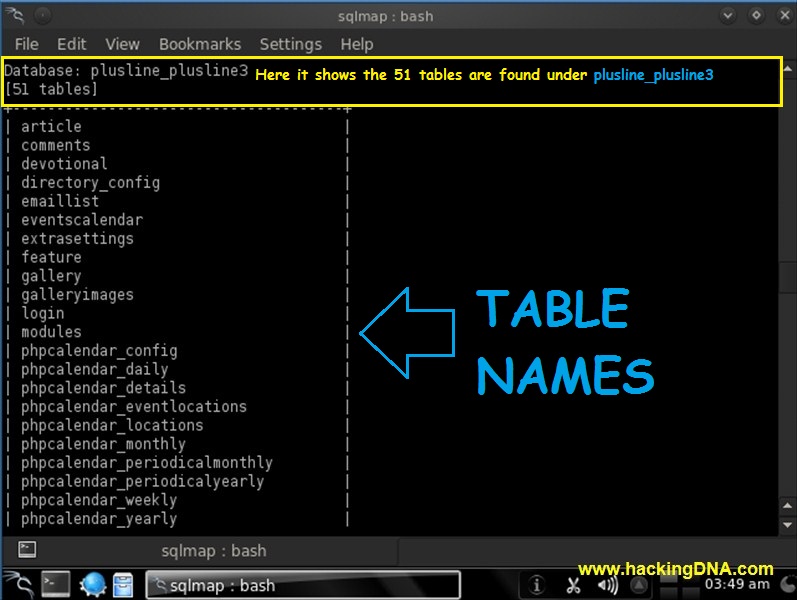Screen dimensions: 797x600
Task: Click the 'directory_config' table name
Action: pyautogui.click(x=90, y=183)
